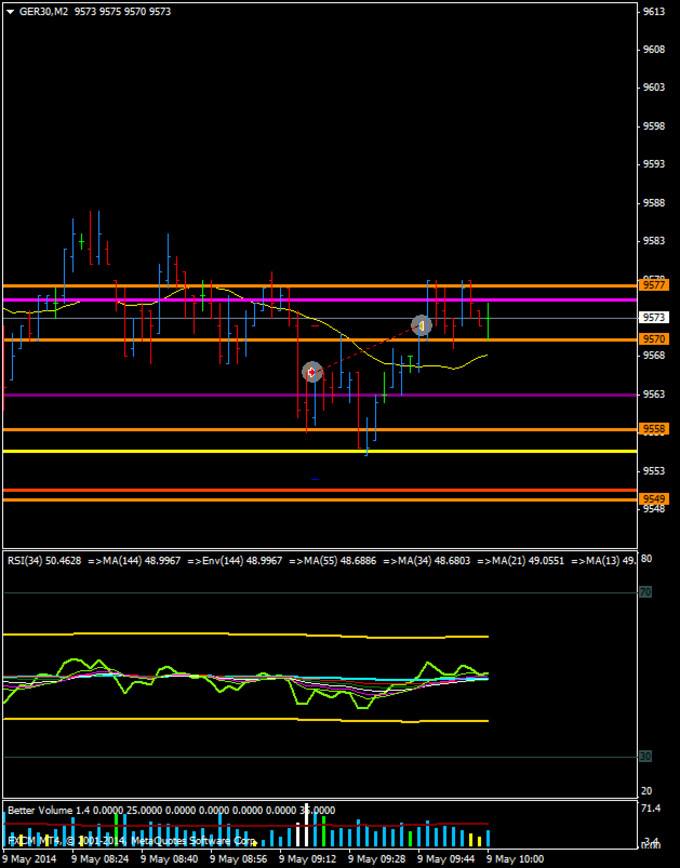Image resolution: width=680 pixels, height=868 pixels.
Task: Open the chart menu triangle beside GER30,M2
Action: pos(9,11)
